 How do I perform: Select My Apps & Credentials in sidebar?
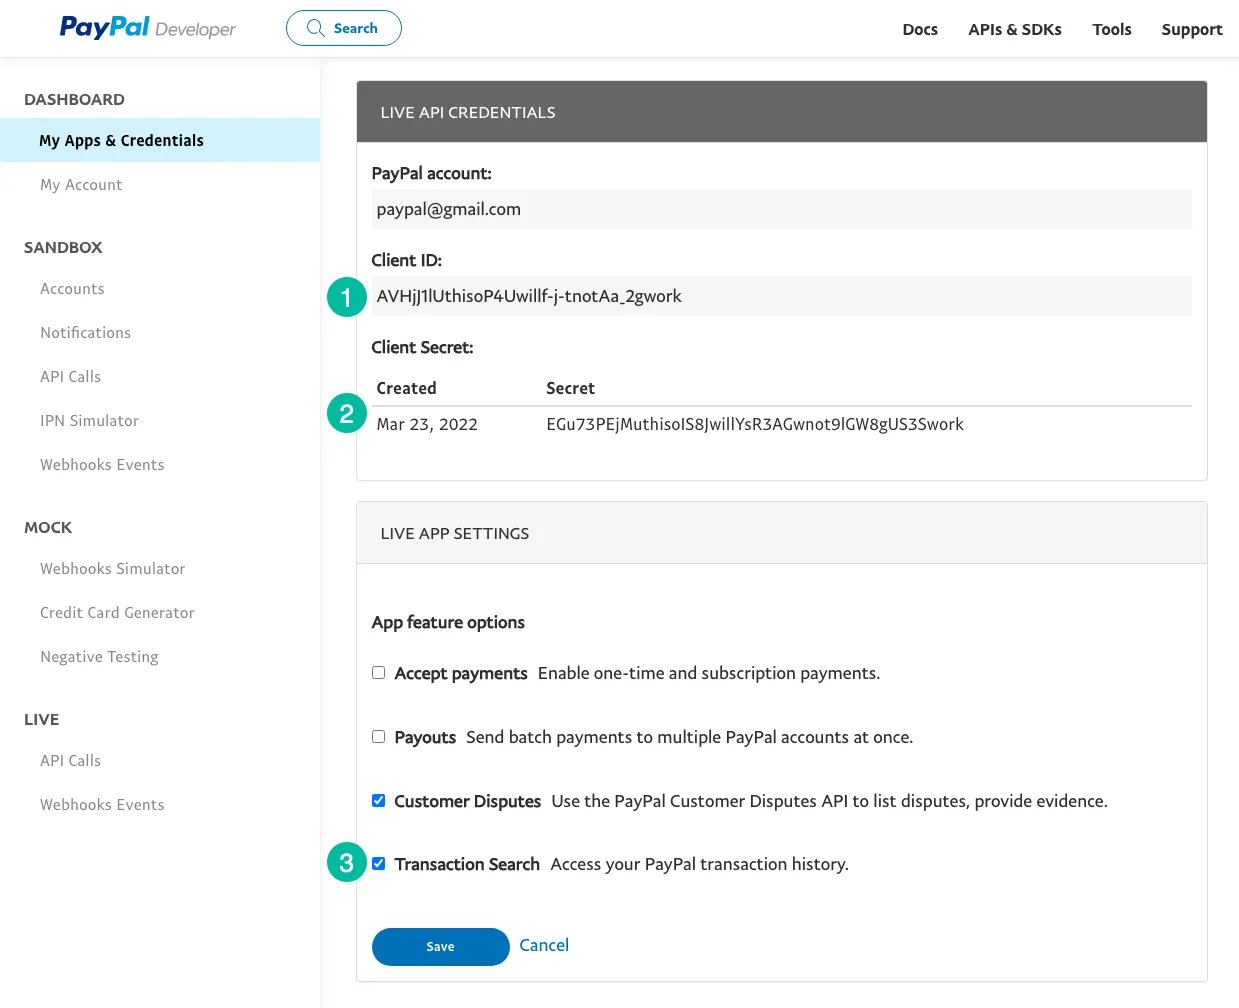click(121, 140)
